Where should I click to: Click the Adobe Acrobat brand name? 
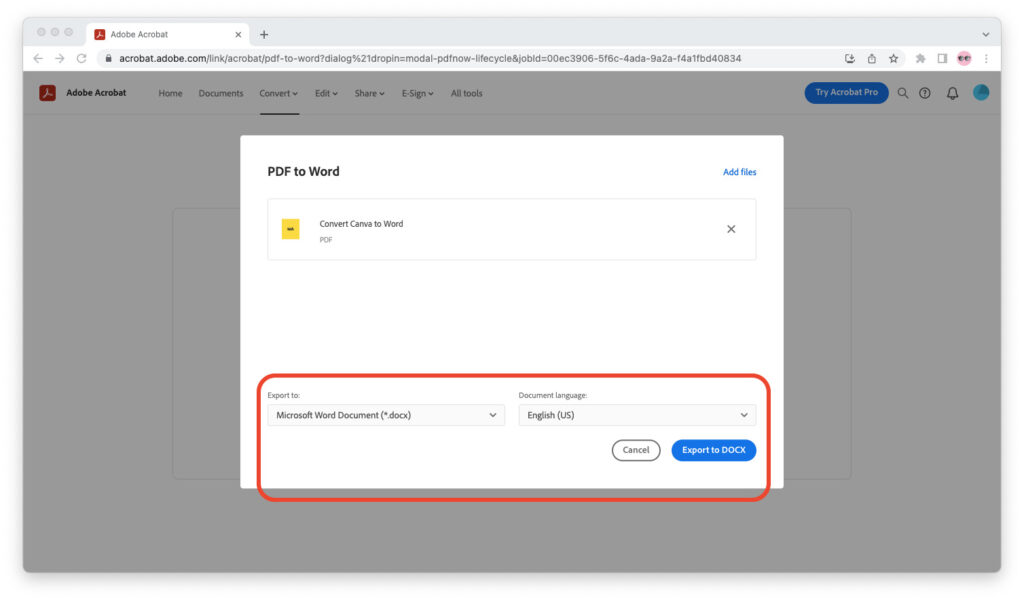click(96, 93)
